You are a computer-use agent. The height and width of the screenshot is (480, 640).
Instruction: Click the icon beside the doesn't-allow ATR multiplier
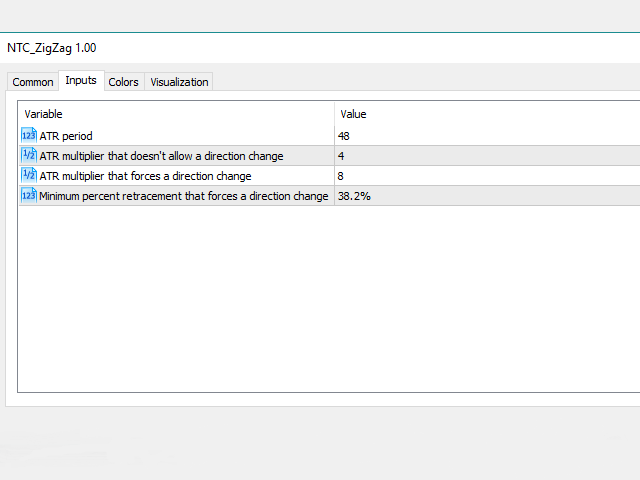pos(28,156)
